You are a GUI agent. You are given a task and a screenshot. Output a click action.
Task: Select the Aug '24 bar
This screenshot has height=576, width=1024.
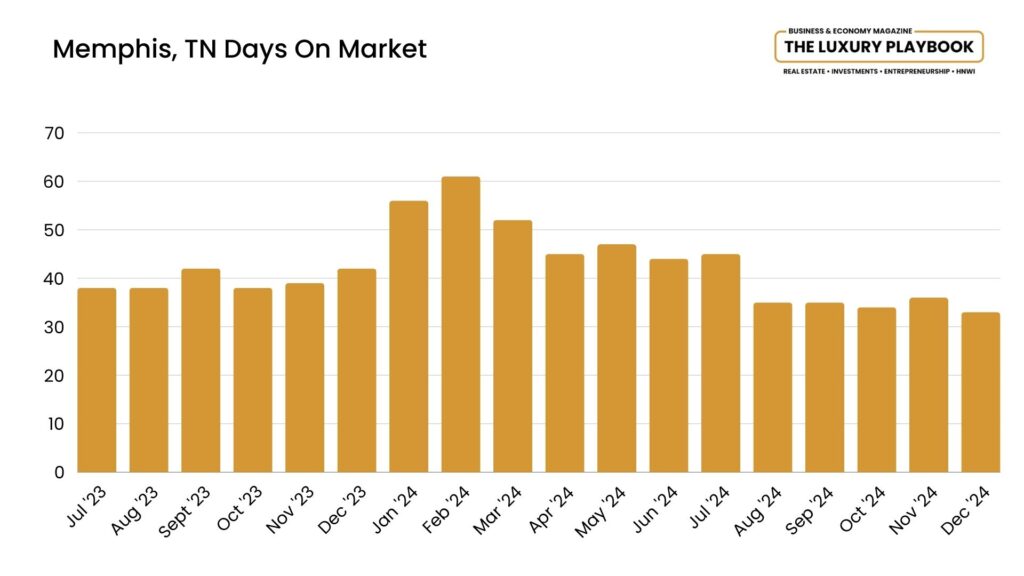(x=773, y=387)
